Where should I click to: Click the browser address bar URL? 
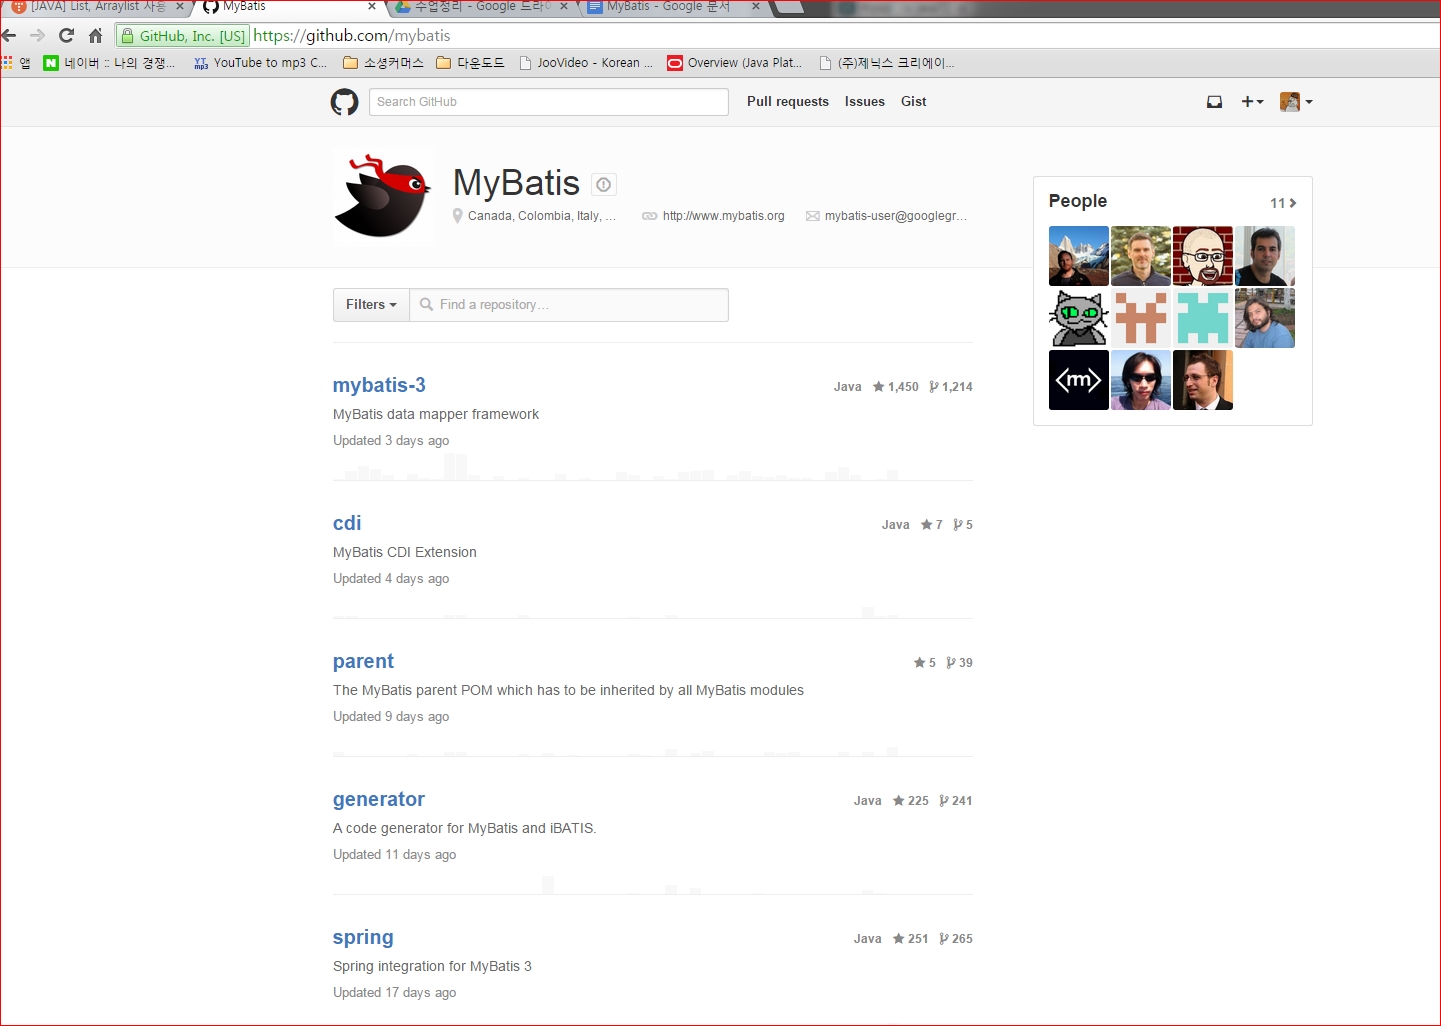coord(352,36)
